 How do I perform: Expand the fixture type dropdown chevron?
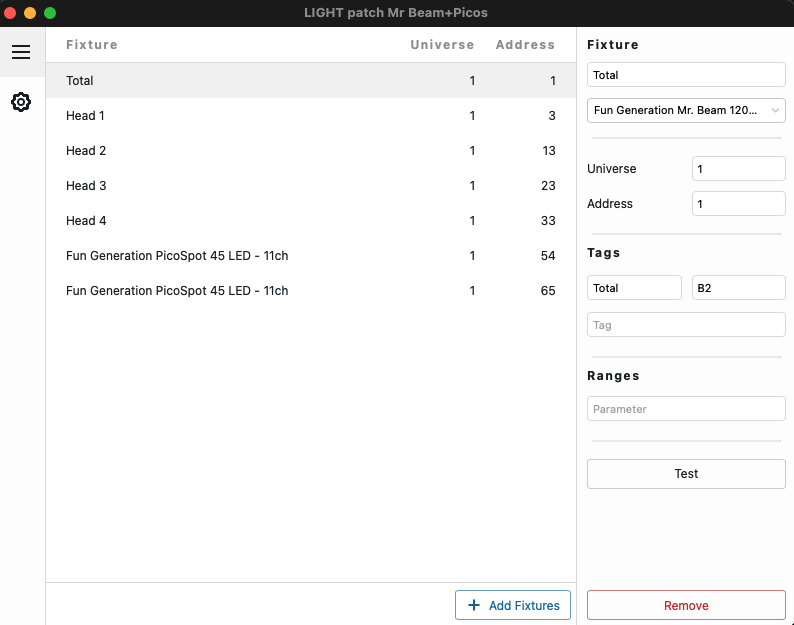[x=775, y=110]
